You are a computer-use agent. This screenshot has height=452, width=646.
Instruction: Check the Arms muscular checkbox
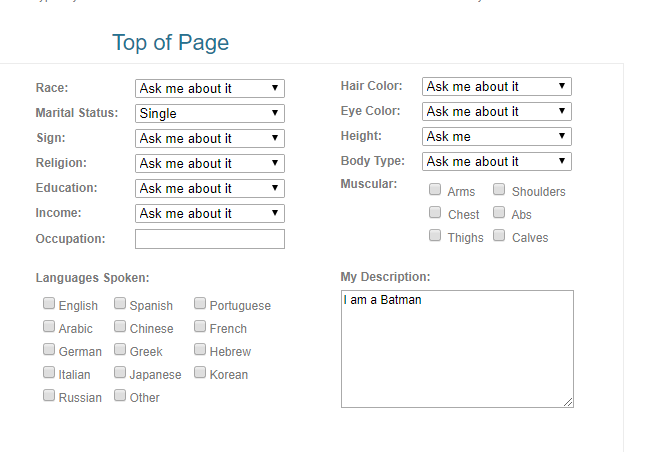(x=435, y=190)
